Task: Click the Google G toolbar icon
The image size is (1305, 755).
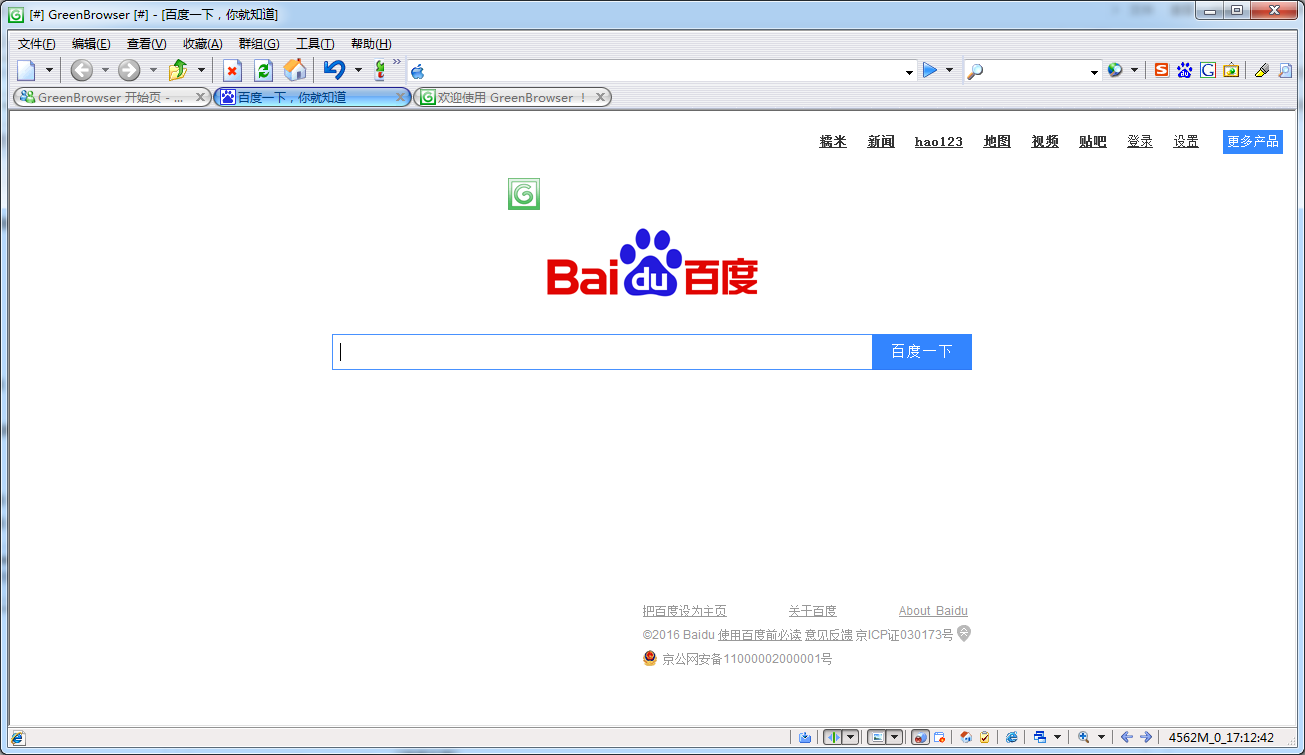Action: [x=1208, y=70]
